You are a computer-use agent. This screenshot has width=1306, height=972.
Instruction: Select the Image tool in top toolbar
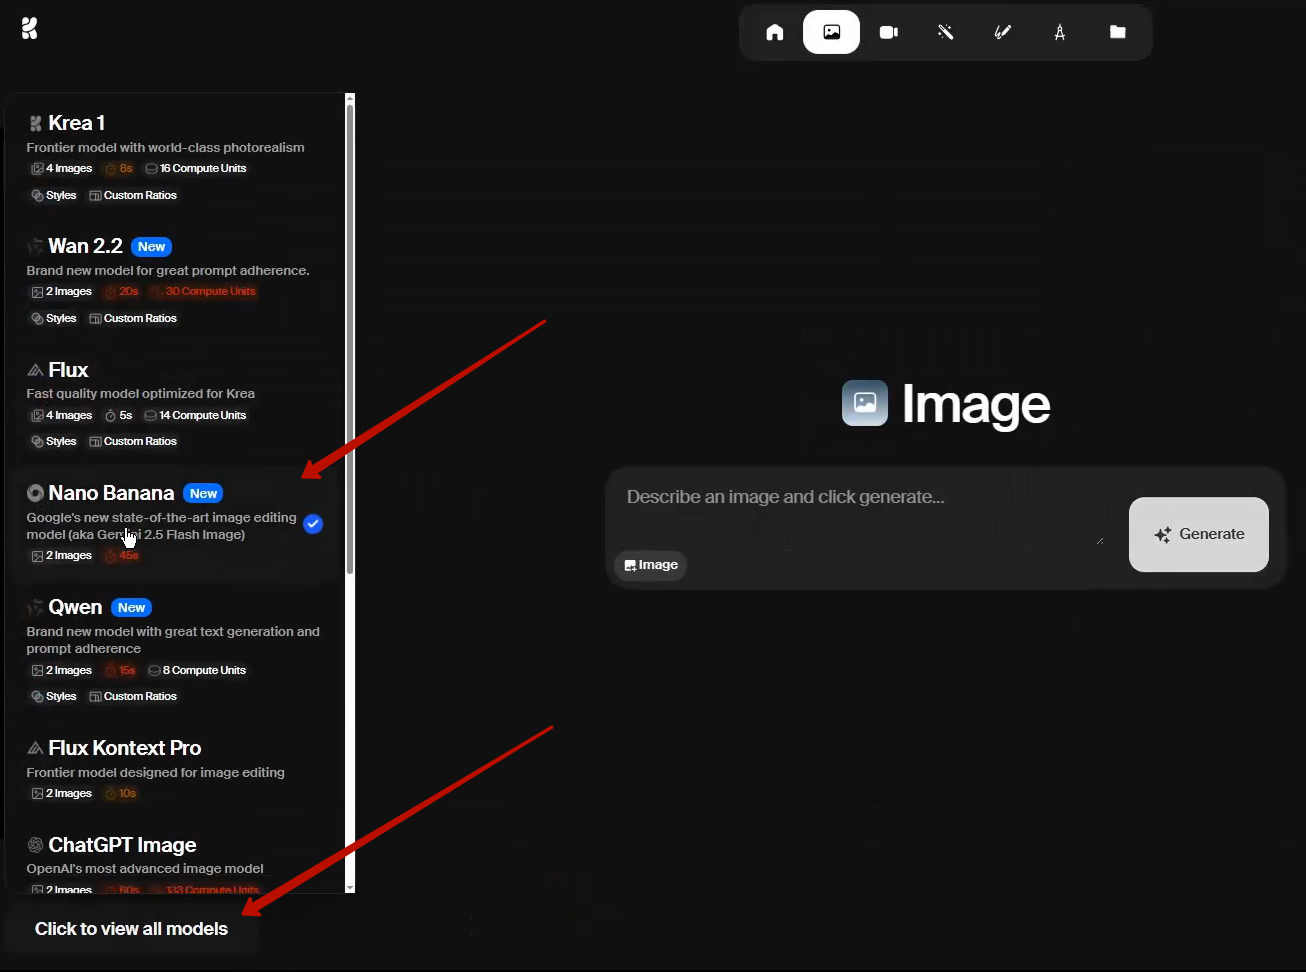coord(831,33)
